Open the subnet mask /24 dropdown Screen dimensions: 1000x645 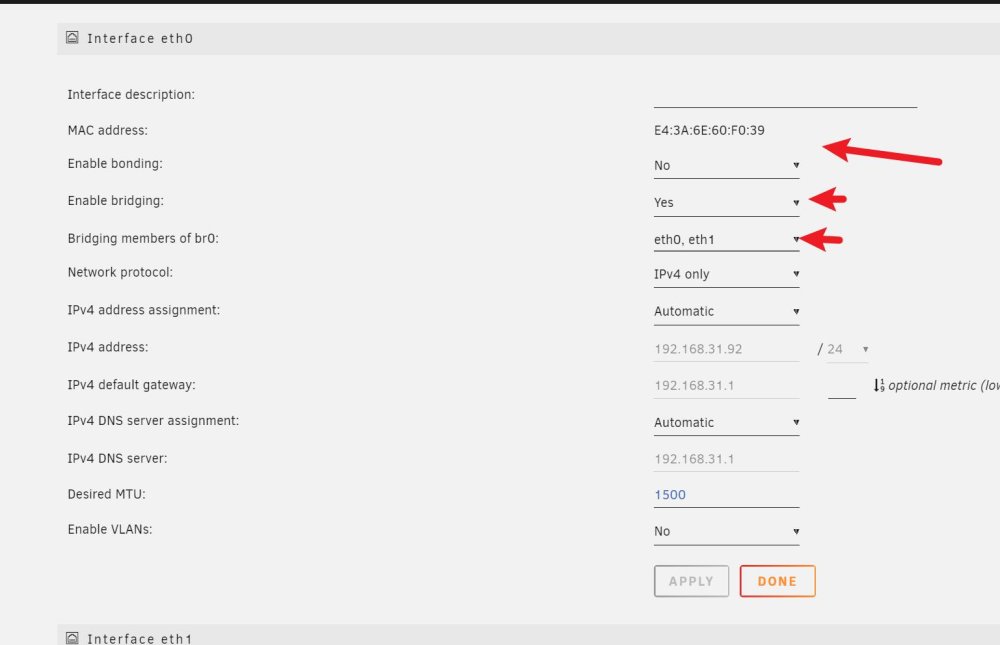pos(848,349)
